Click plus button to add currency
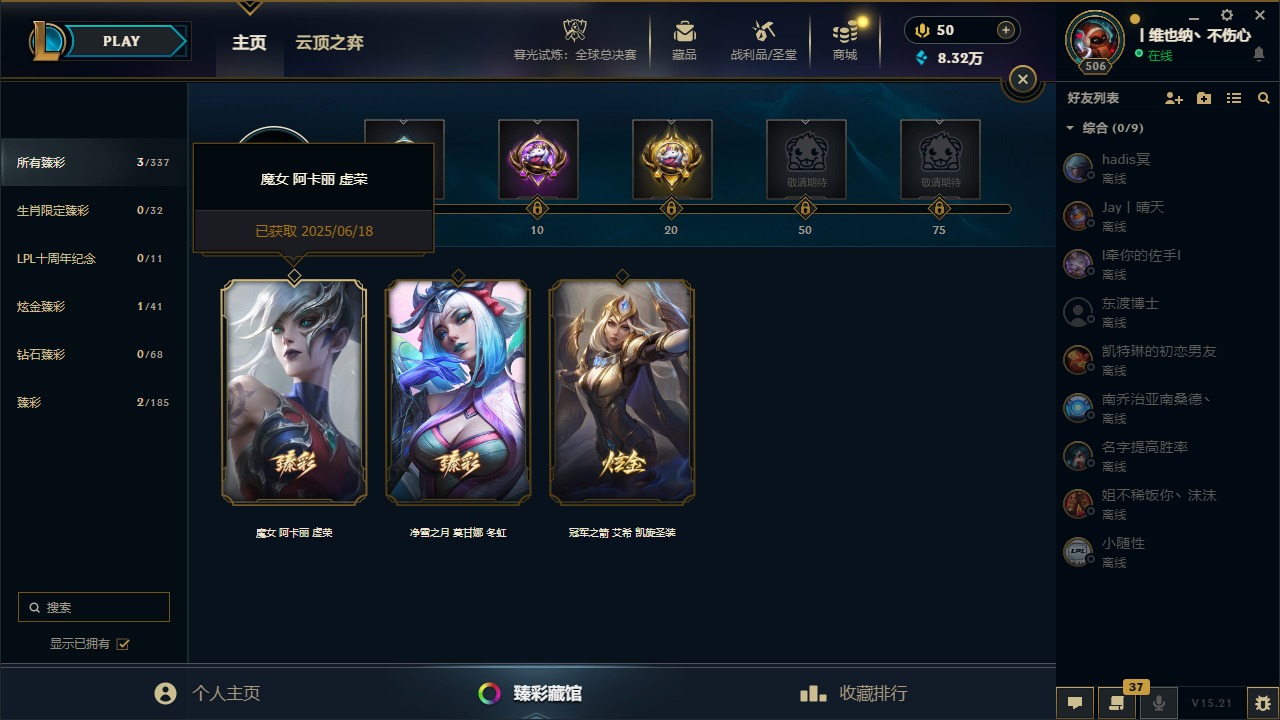The image size is (1280, 720). (1006, 30)
